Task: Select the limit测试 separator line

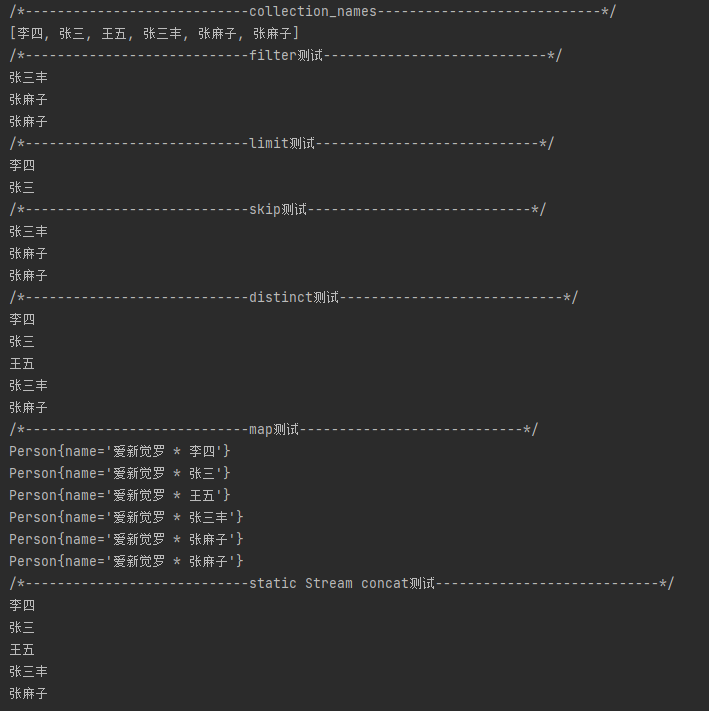Action: coord(281,144)
